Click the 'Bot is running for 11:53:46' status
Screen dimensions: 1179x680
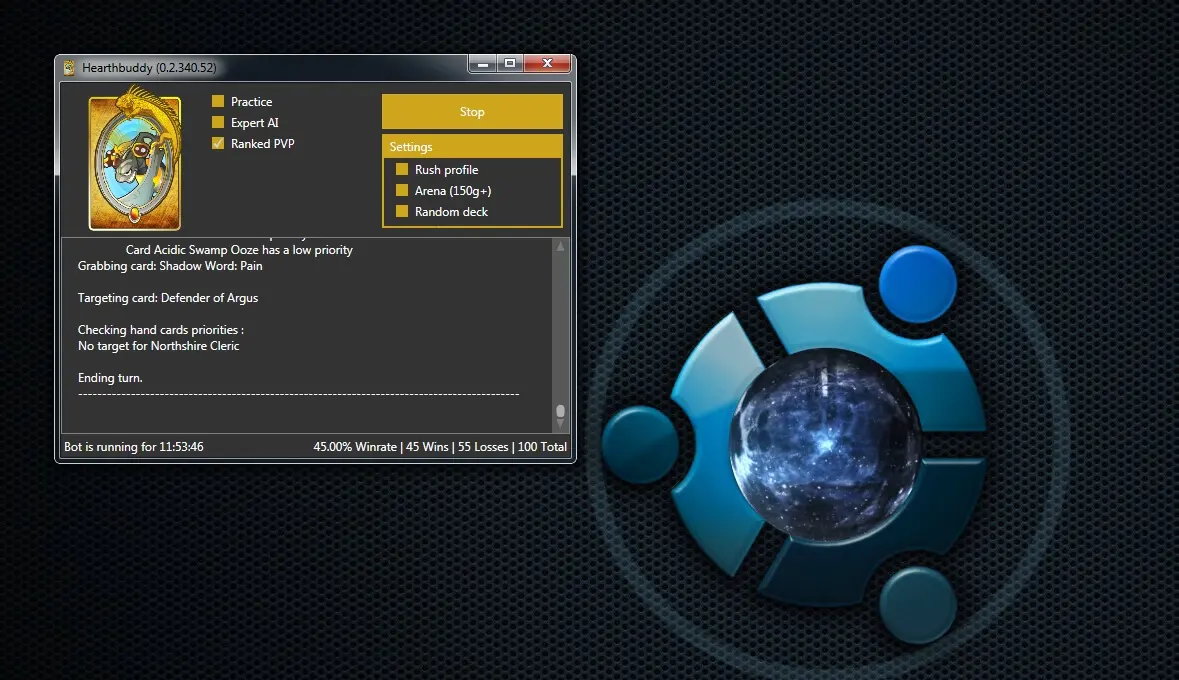tap(134, 447)
